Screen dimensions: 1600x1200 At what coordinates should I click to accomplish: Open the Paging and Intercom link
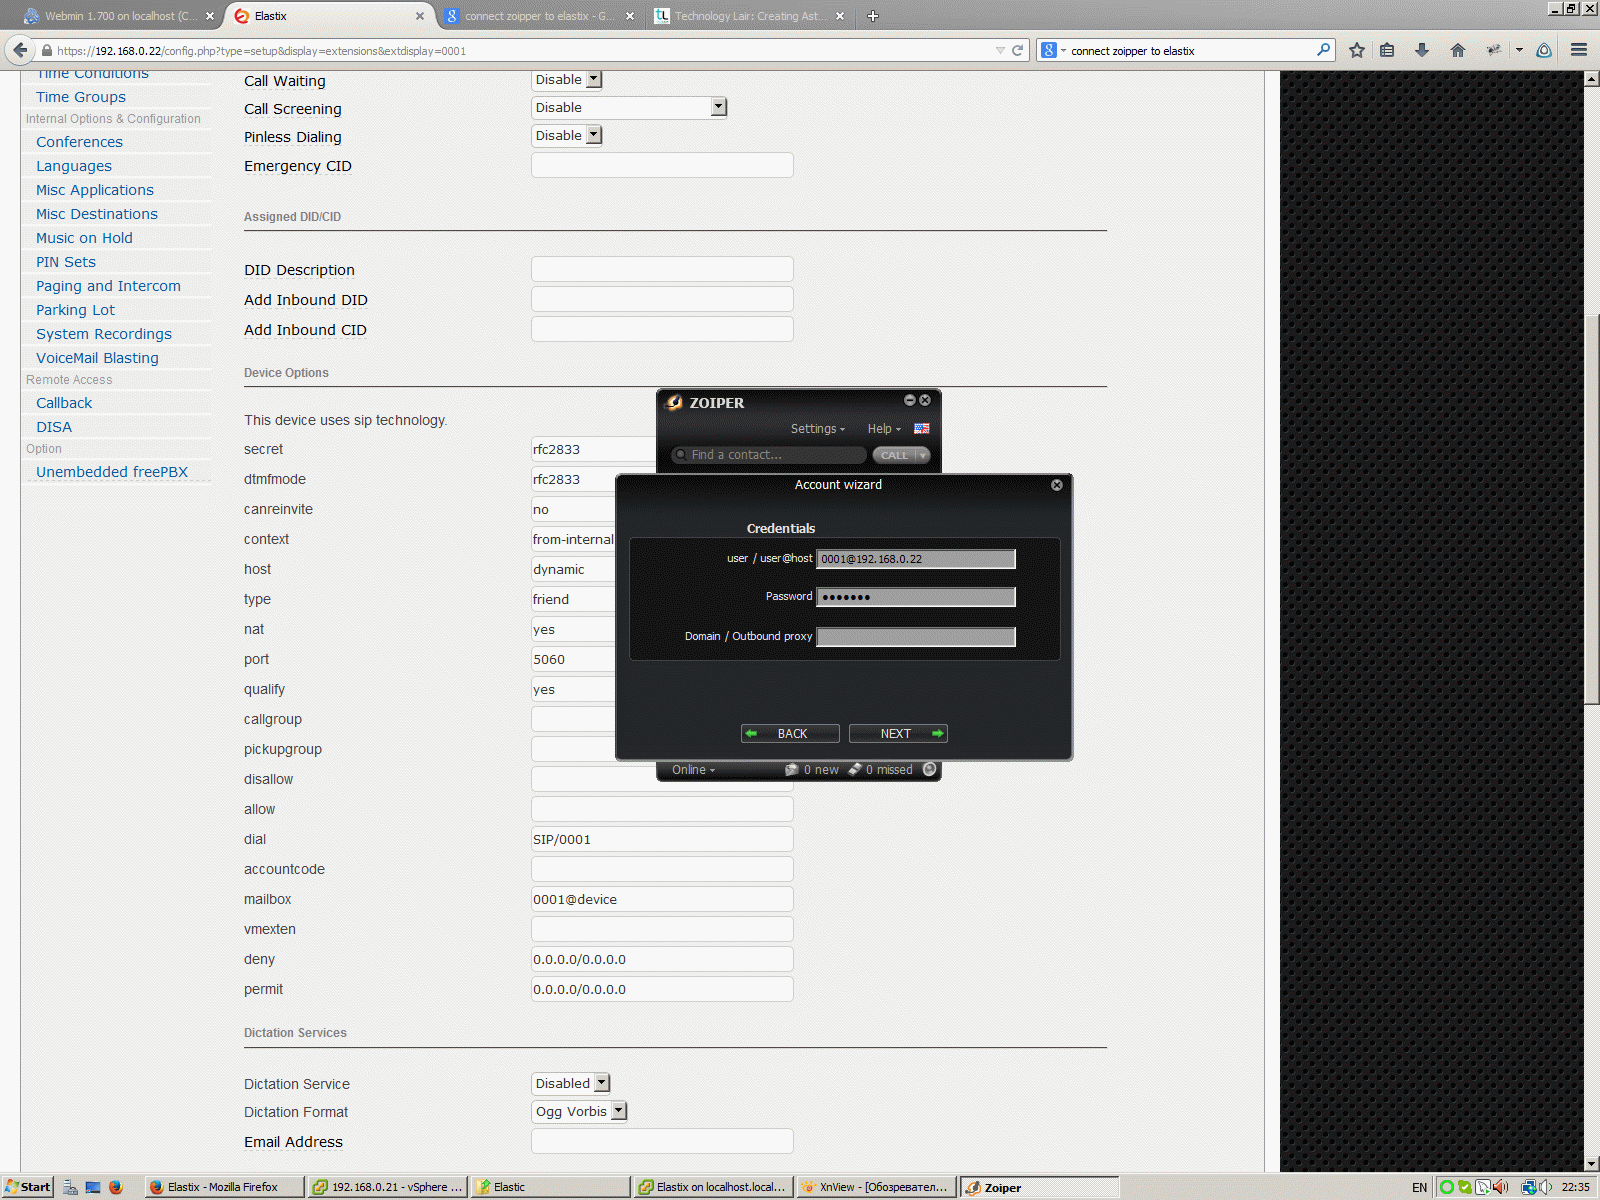pos(108,286)
